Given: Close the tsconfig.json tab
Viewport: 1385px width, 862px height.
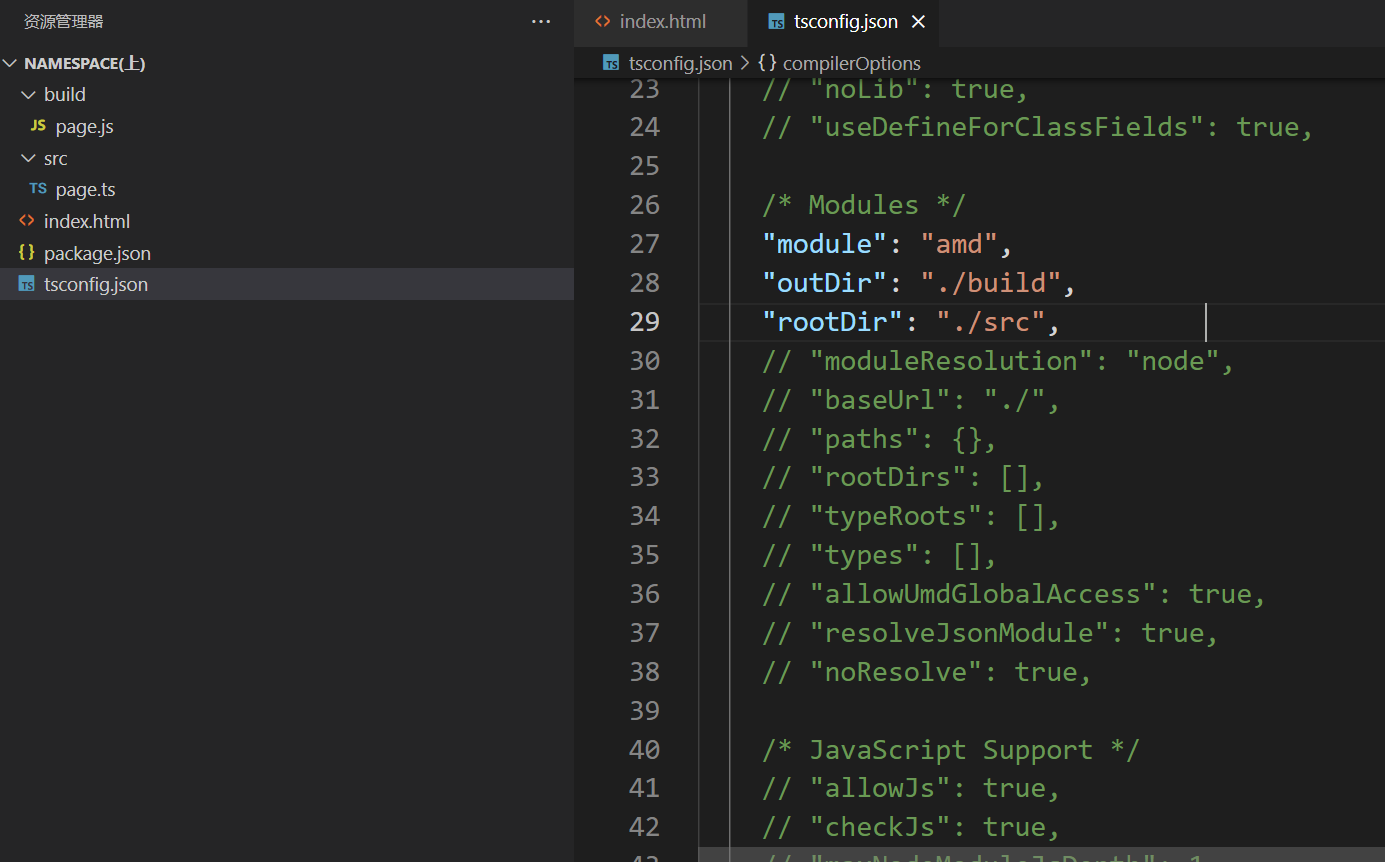Looking at the screenshot, I should (918, 22).
